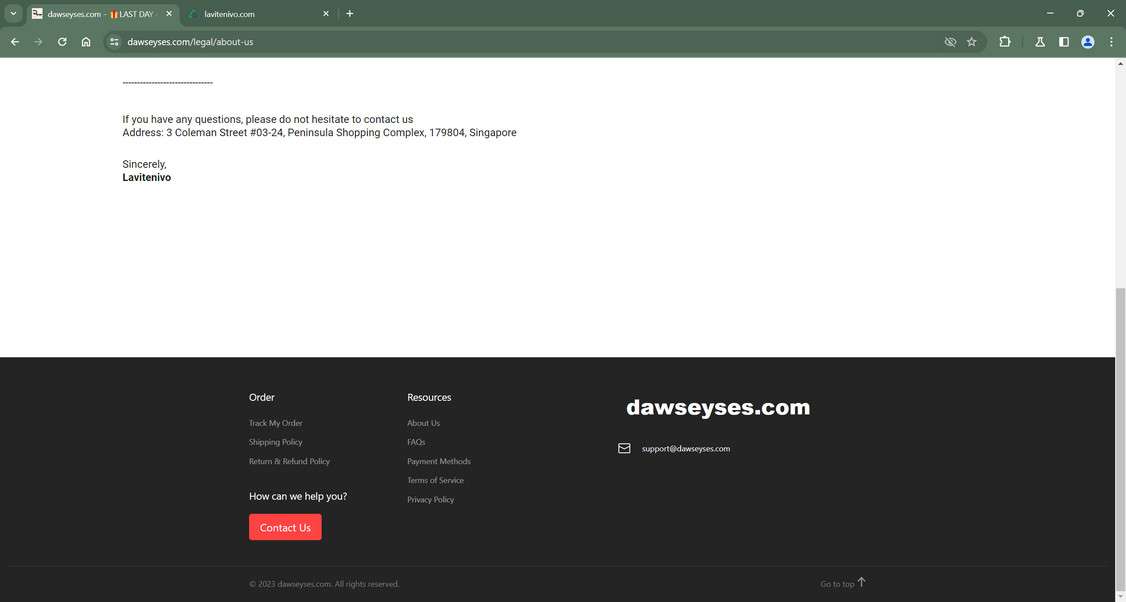Image resolution: width=1126 pixels, height=602 pixels.
Task: Click the site information icon in address bar
Action: click(x=113, y=41)
